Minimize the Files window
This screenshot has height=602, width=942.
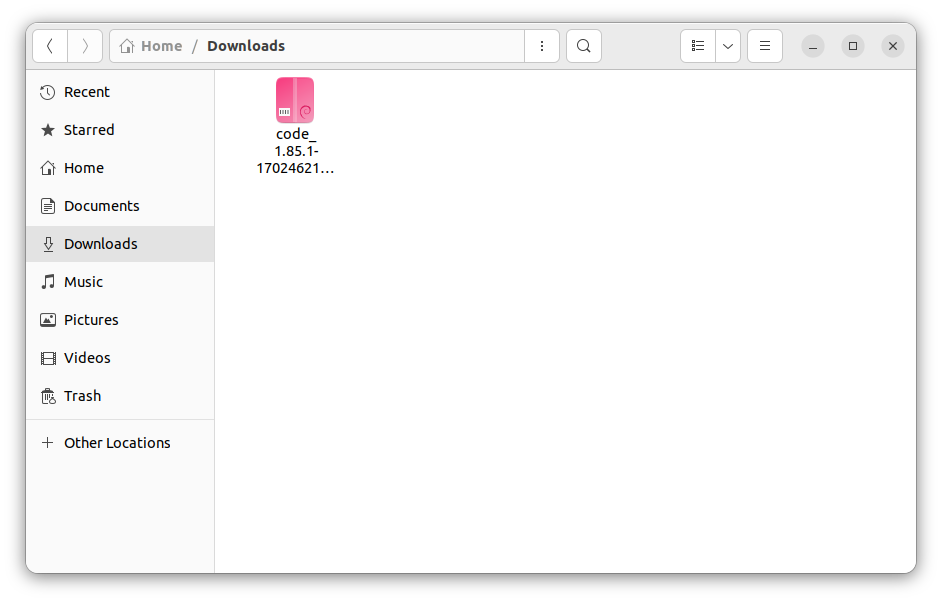click(x=813, y=46)
